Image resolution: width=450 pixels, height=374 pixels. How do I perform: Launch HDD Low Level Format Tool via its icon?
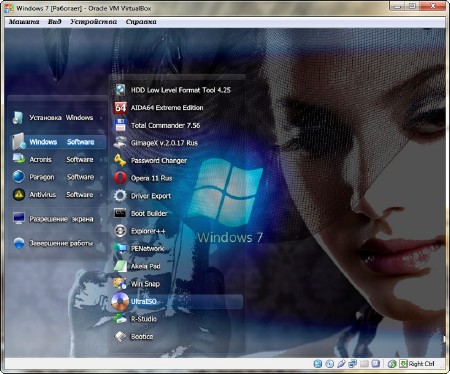click(x=120, y=89)
